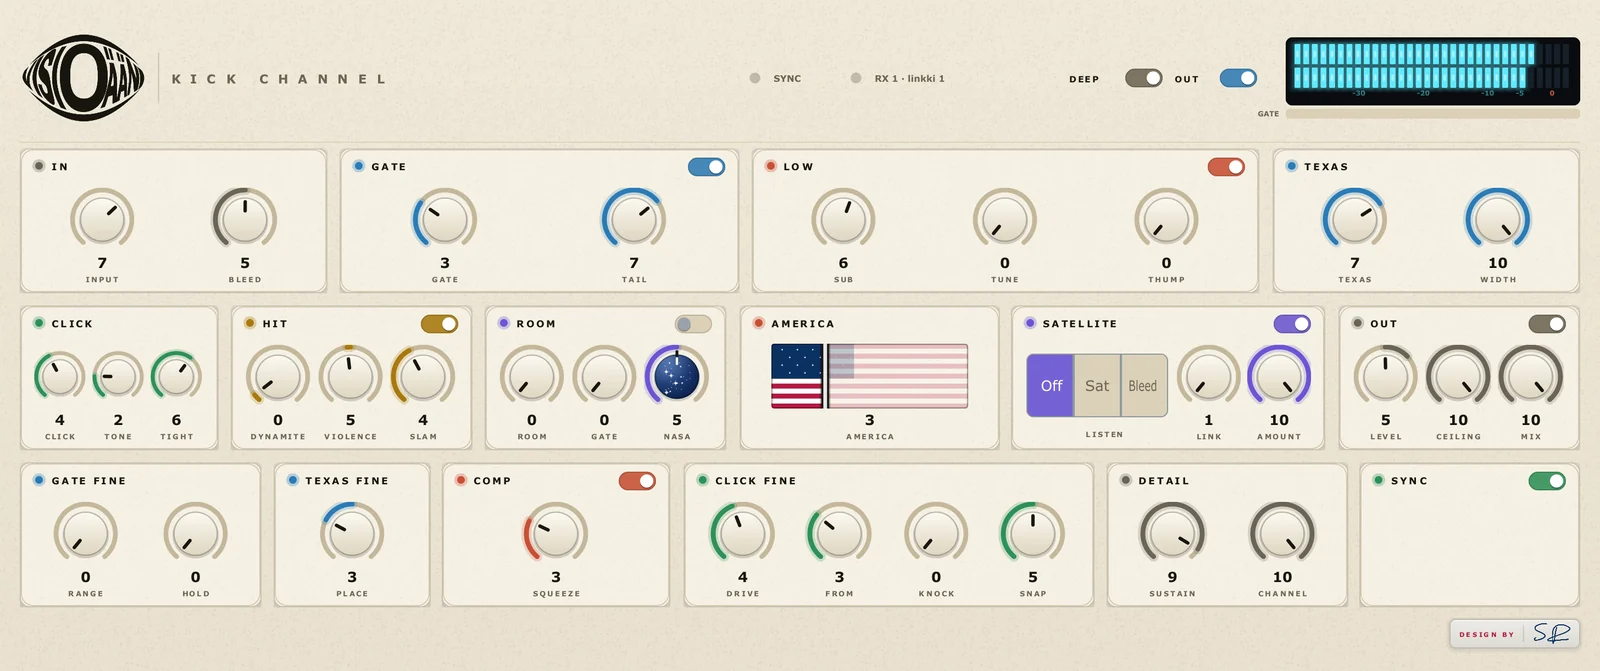Turn off the LOW section switch
Viewport: 1600px width, 671px height.
[1226, 167]
